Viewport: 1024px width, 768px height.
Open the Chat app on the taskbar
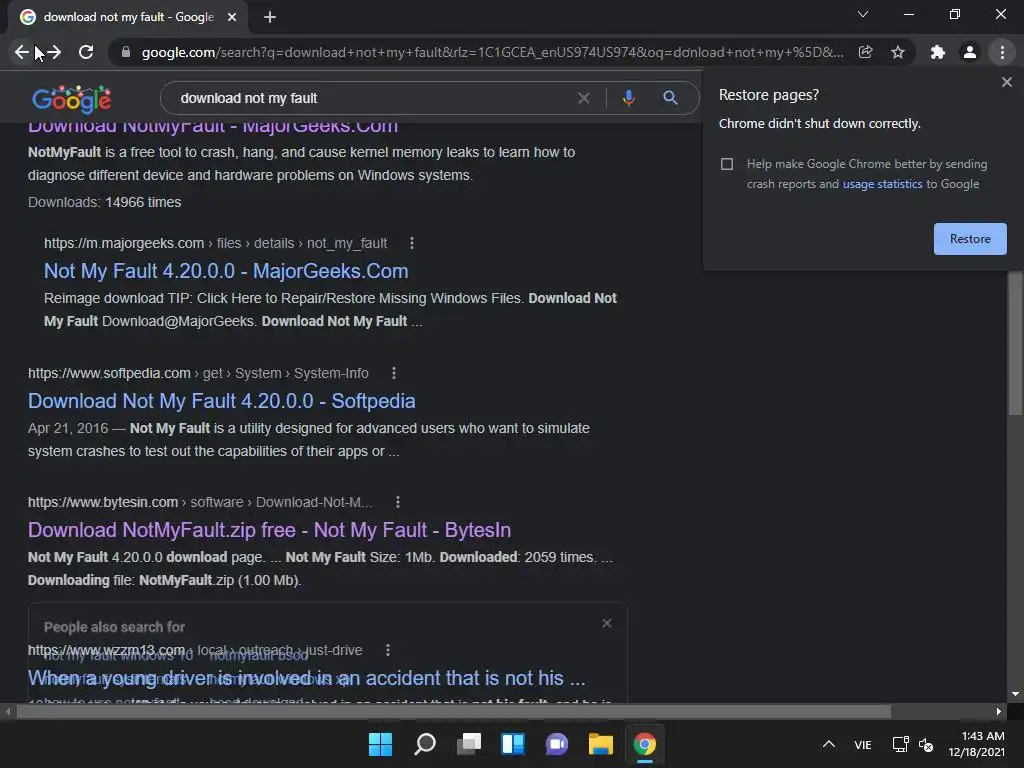(557, 744)
